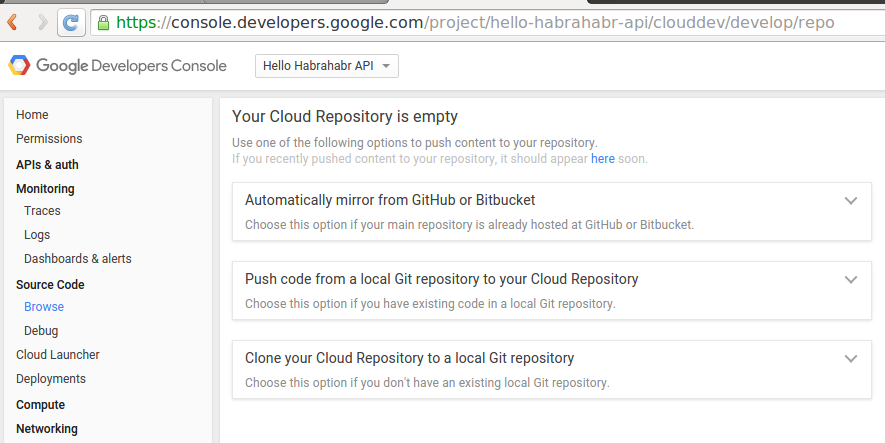Click the 'Your Cloud Repository is empty' heading
885x443 pixels.
(x=345, y=117)
